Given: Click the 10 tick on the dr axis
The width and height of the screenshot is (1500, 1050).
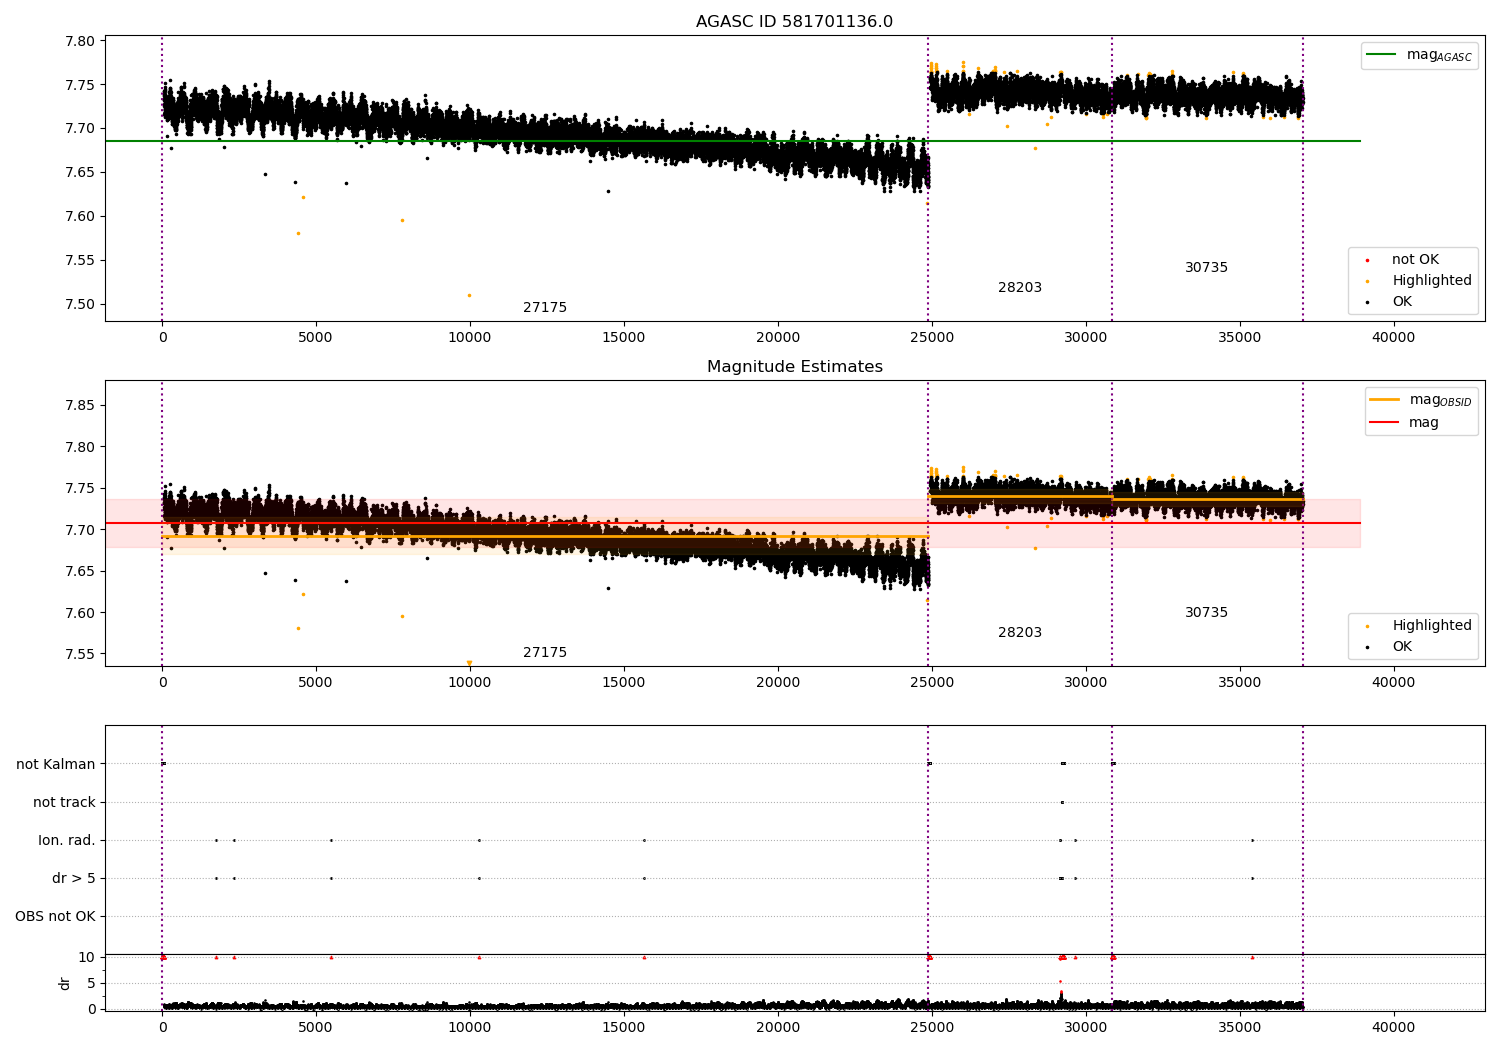Looking at the screenshot, I should coord(87,957).
